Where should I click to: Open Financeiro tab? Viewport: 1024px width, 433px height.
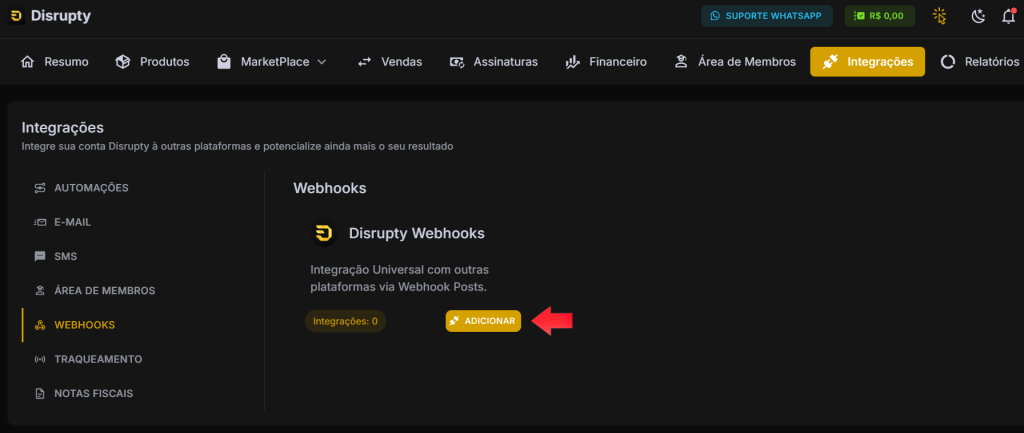[605, 62]
